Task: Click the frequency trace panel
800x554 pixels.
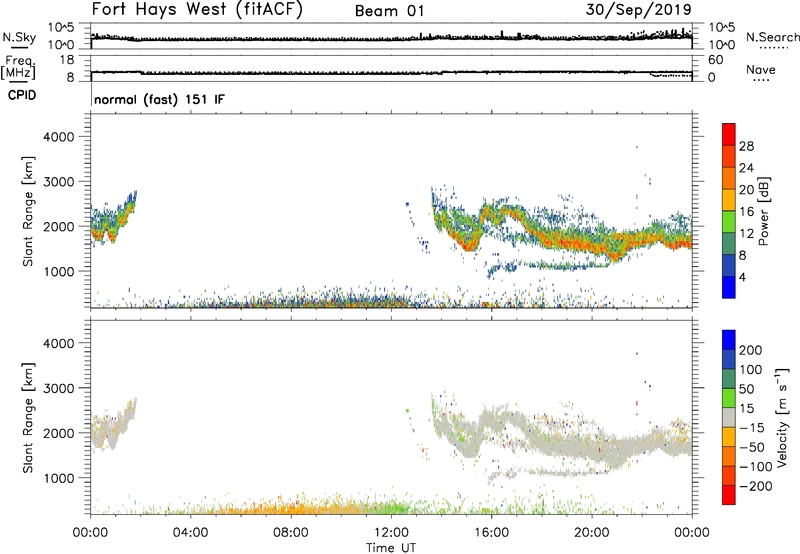Action: pos(391,68)
